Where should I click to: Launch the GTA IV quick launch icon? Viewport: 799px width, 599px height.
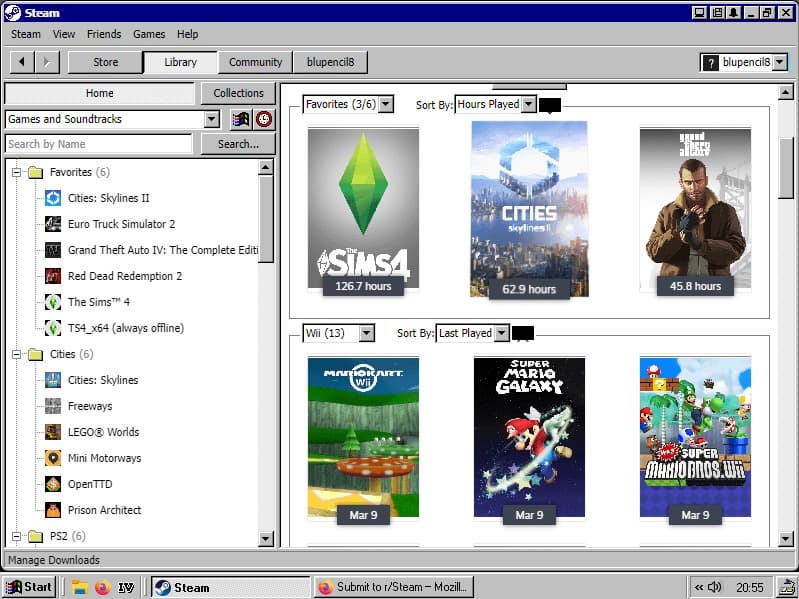pos(126,587)
